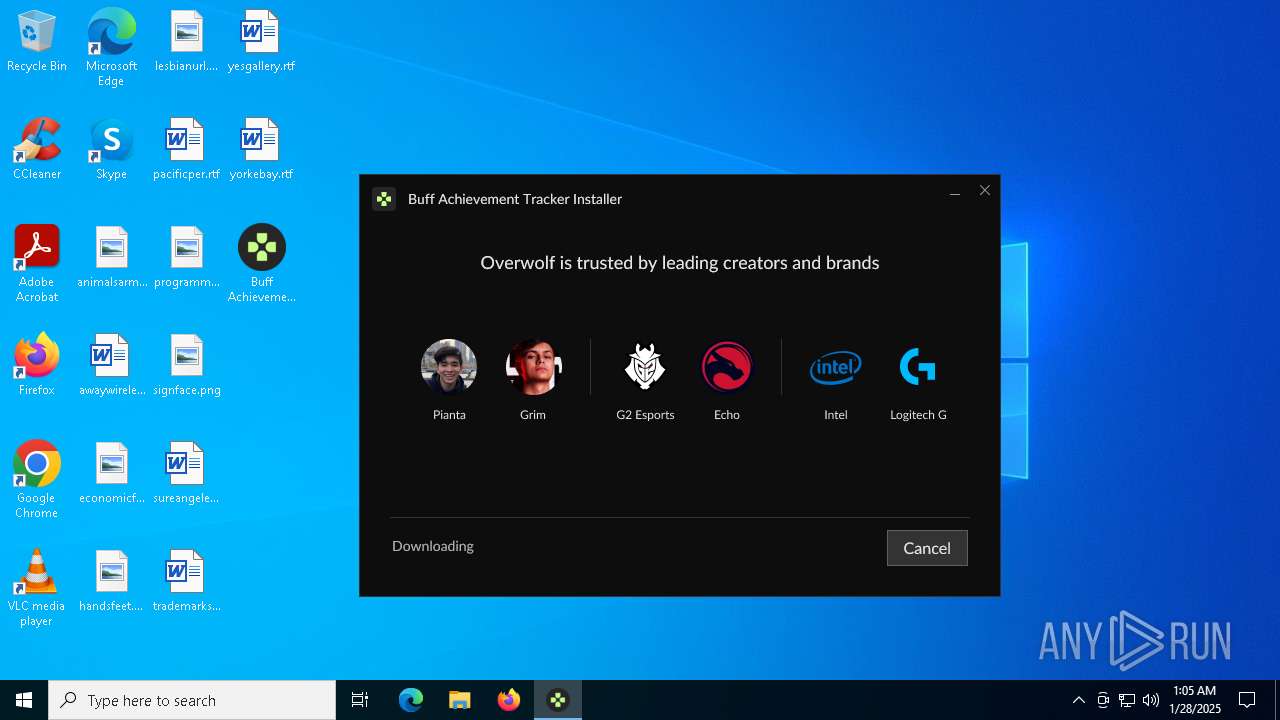Click Pianta's profile picture
The height and width of the screenshot is (720, 1280).
[449, 367]
